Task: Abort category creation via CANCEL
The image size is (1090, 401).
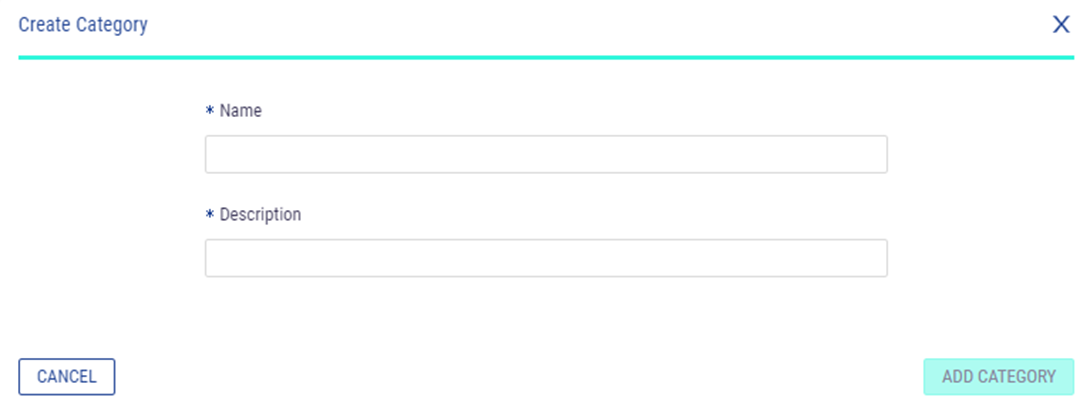Action: (67, 377)
